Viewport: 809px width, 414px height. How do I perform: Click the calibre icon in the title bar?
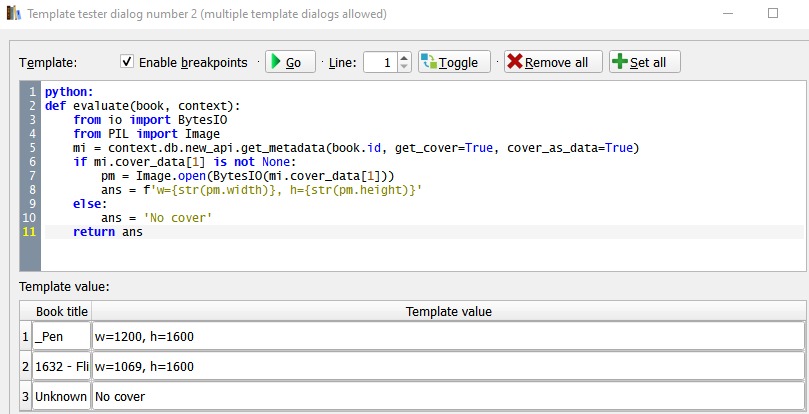coord(14,14)
